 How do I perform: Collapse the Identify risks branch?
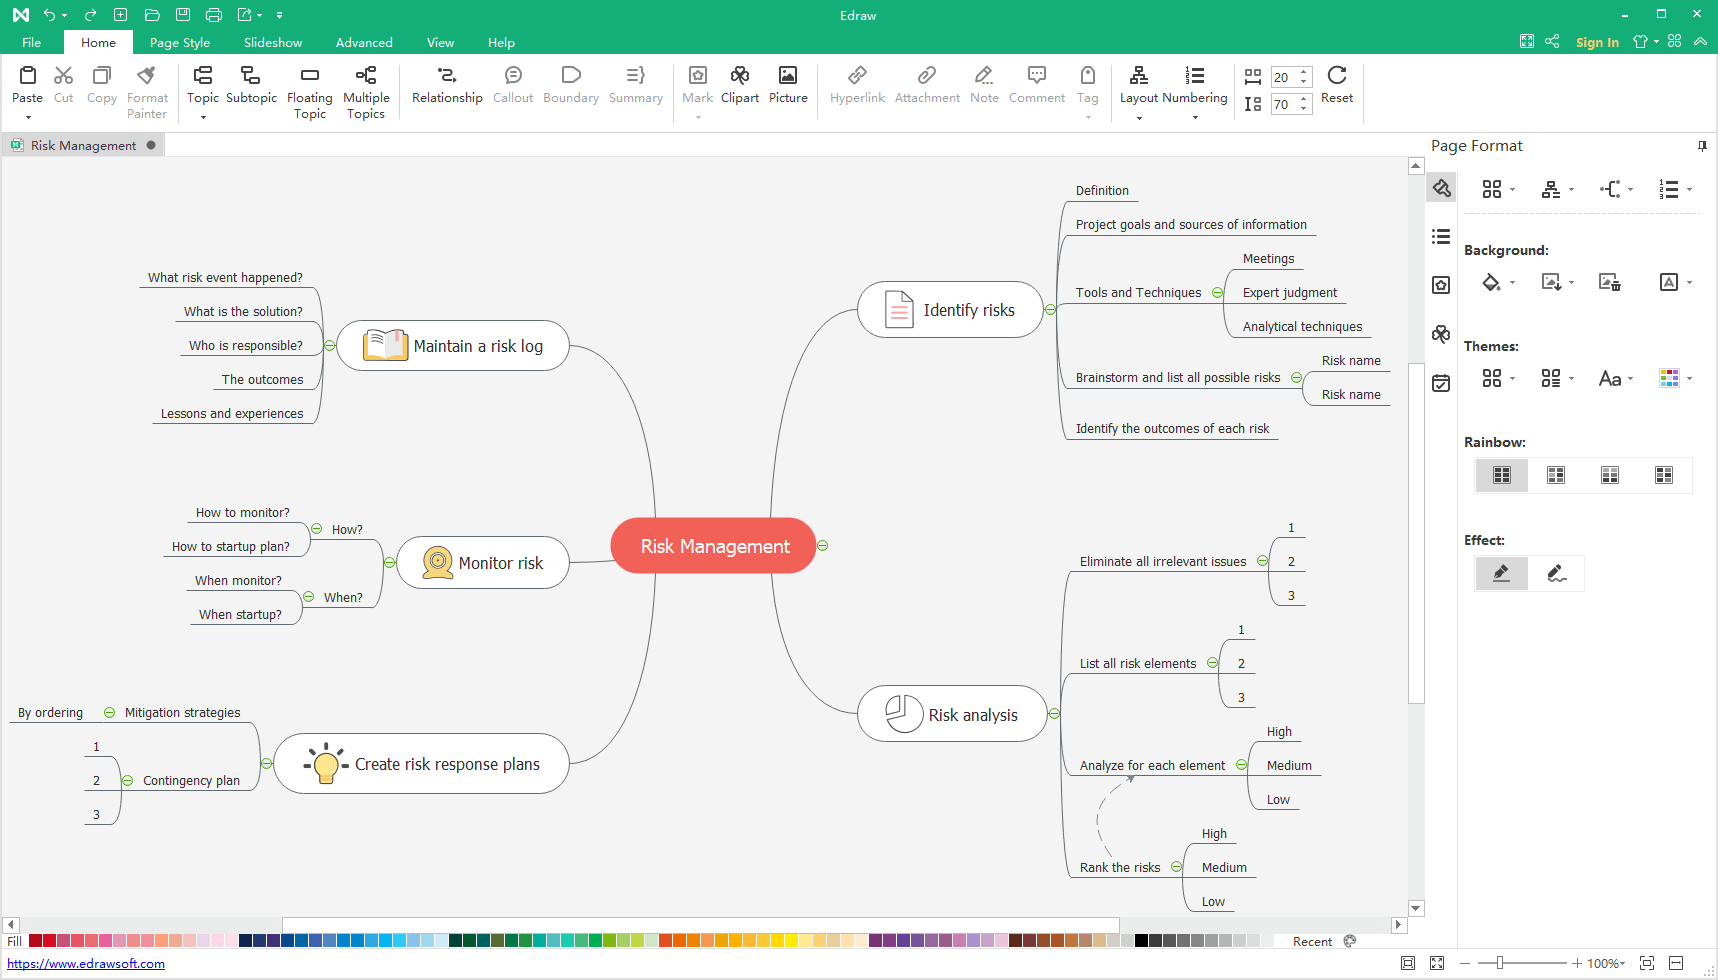pos(1050,310)
